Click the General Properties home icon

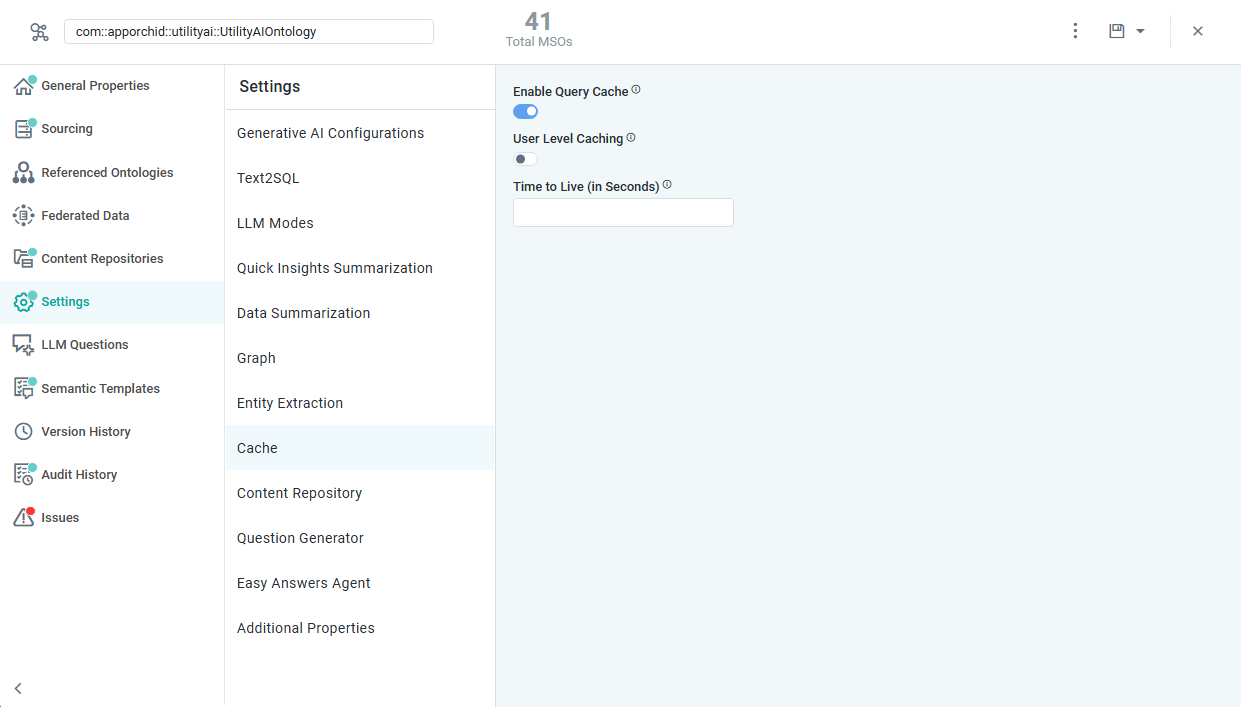[x=23, y=87]
